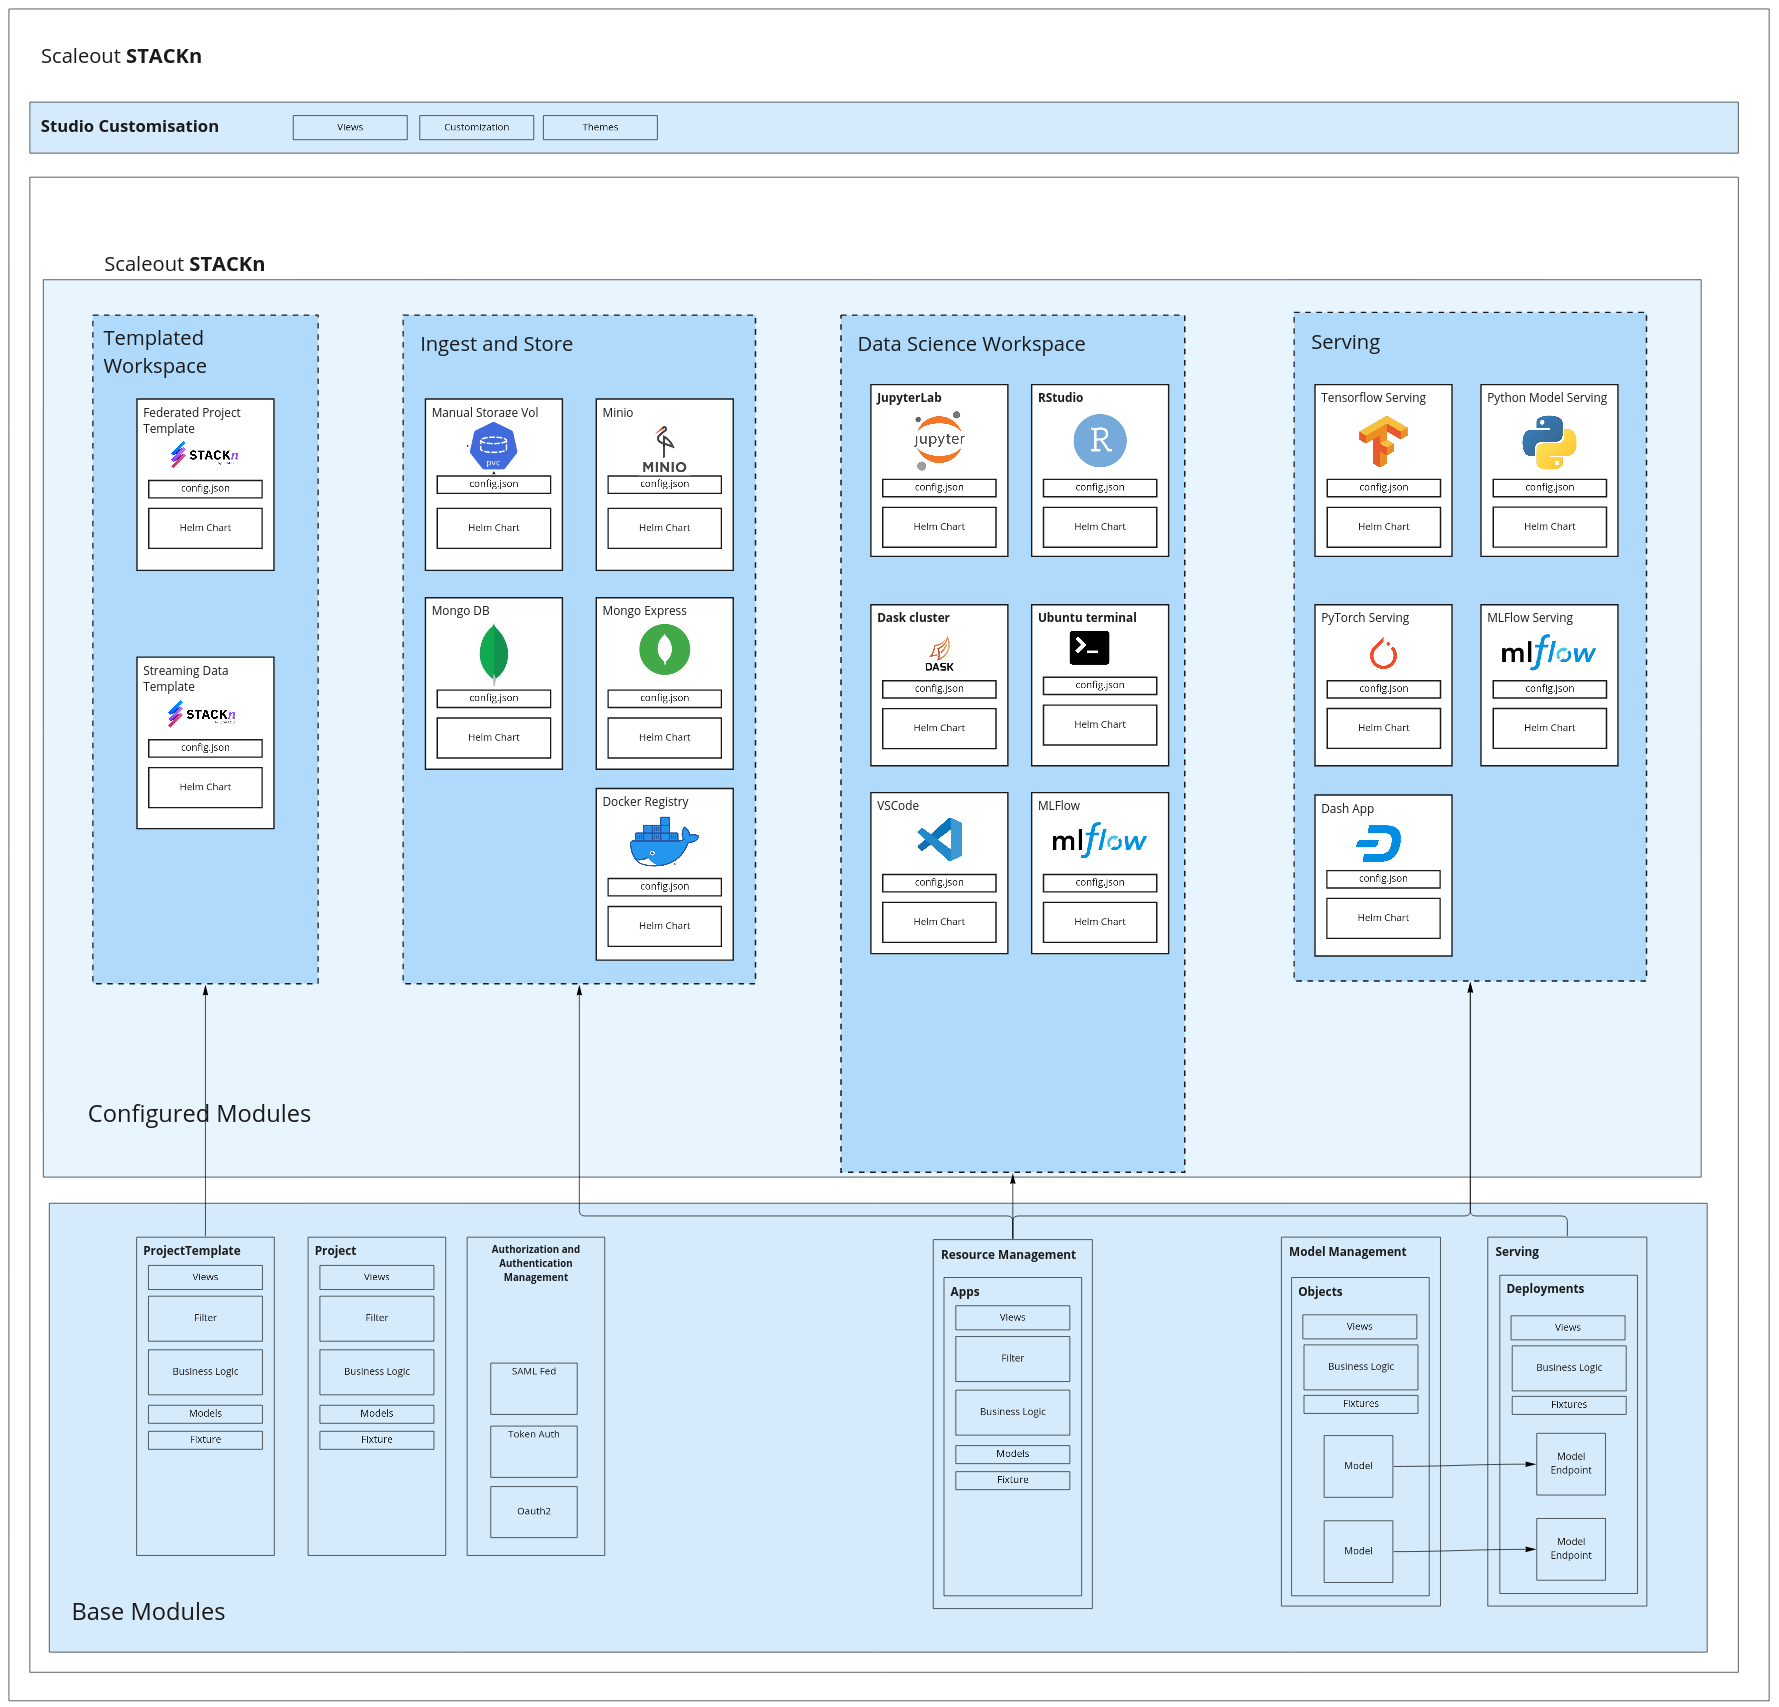This screenshot has width=1779, height=1707.
Task: Click the VSCode logo icon
Action: (x=940, y=840)
